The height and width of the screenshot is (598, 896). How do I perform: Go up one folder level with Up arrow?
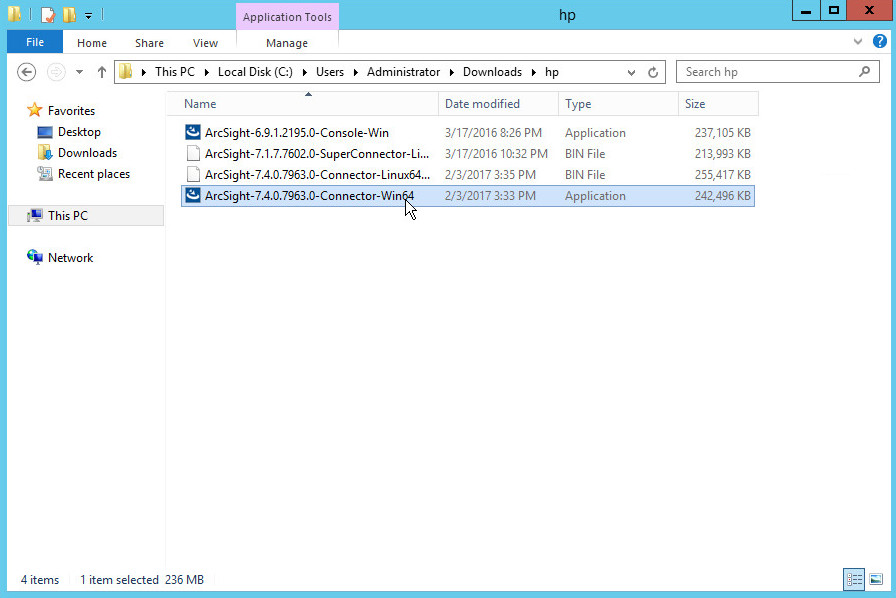101,72
